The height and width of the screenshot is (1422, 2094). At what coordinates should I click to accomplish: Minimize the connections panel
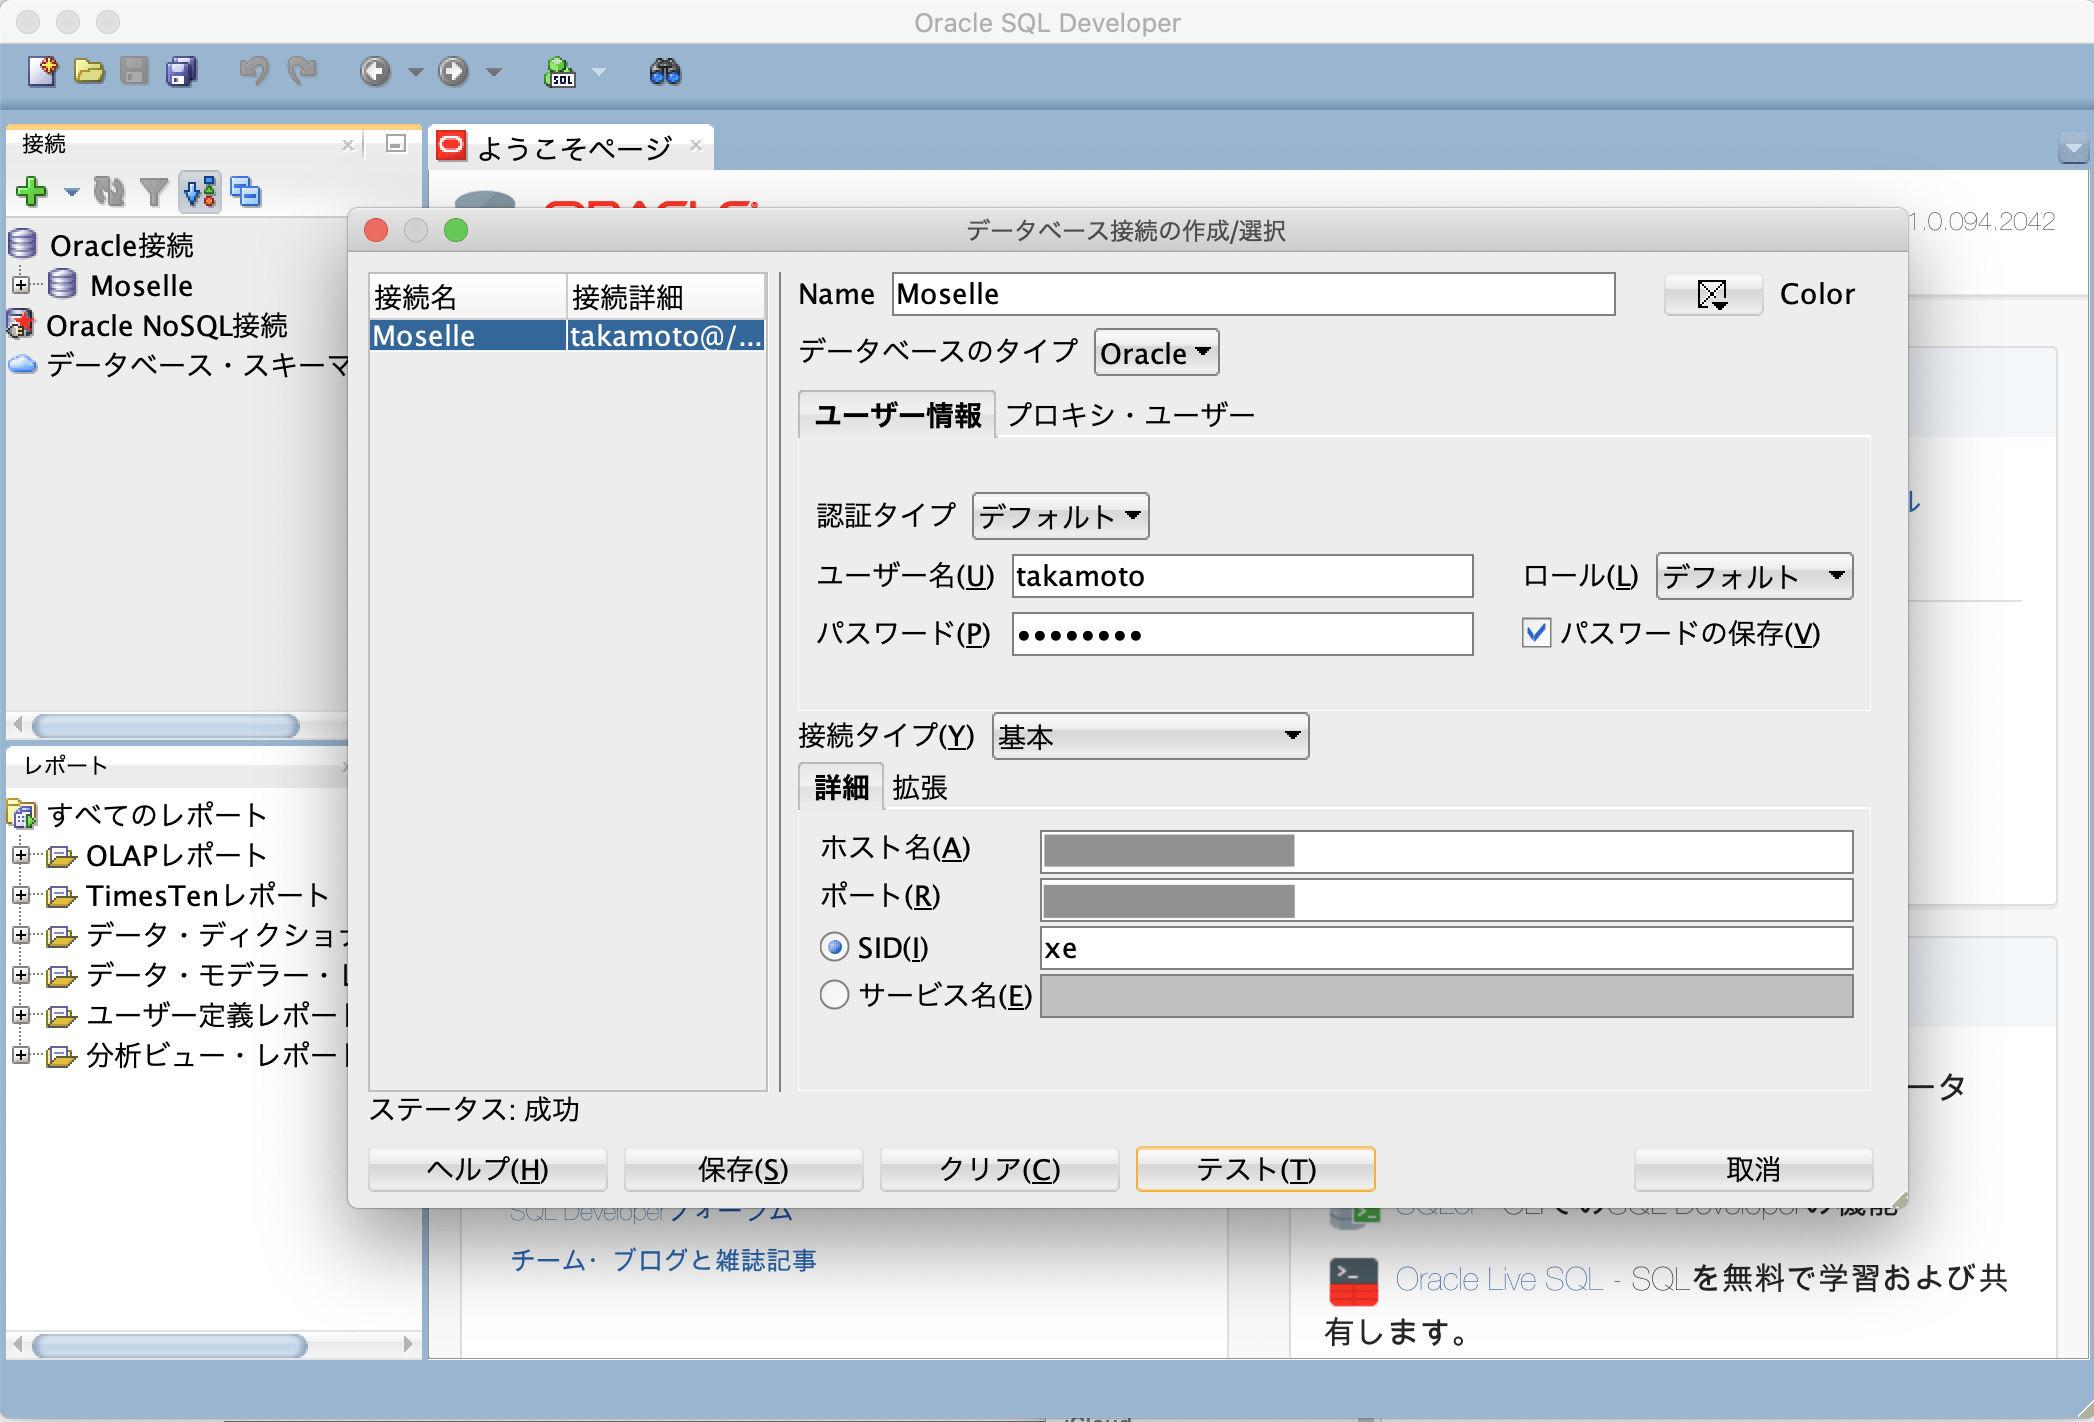[x=396, y=144]
